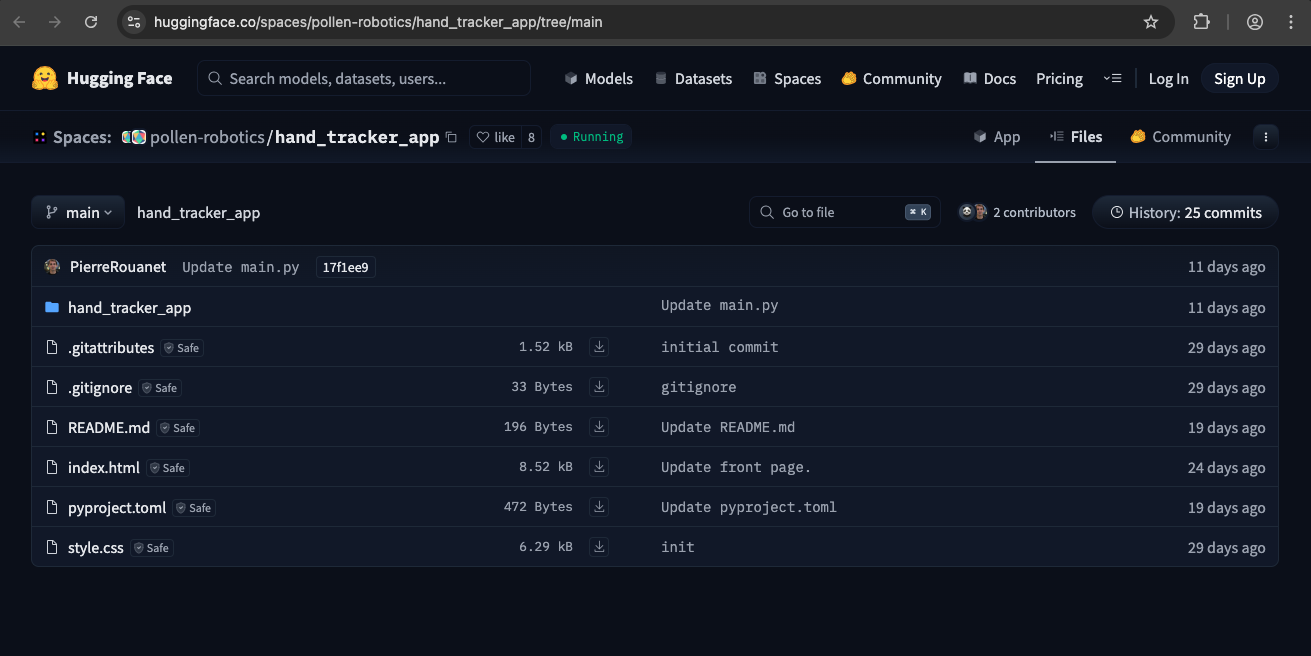This screenshot has height=656, width=1311.
Task: Click the hand_tracker_app breadcrumb path
Action: pos(198,212)
